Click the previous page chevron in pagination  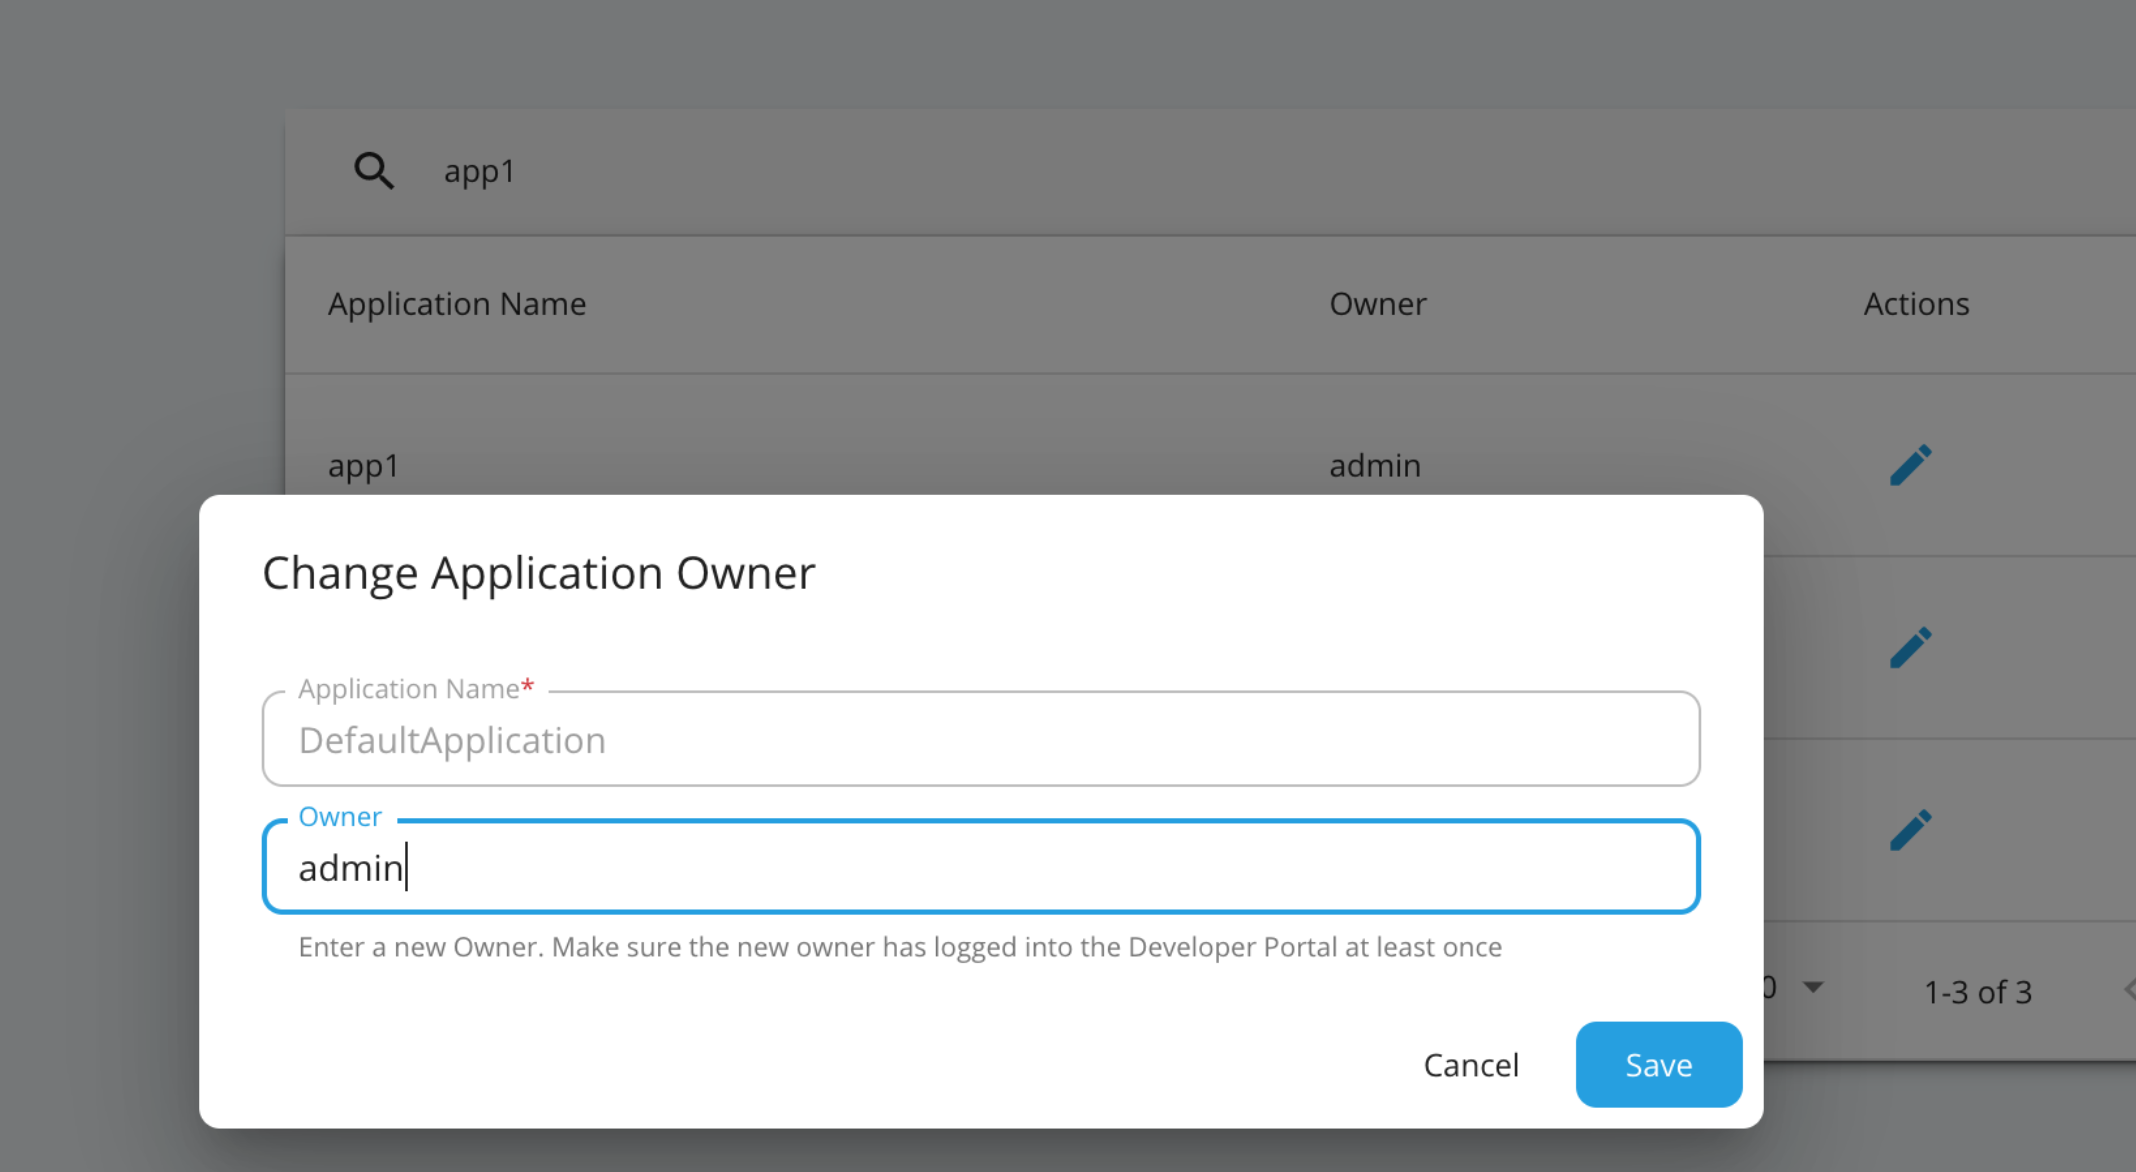2128,991
